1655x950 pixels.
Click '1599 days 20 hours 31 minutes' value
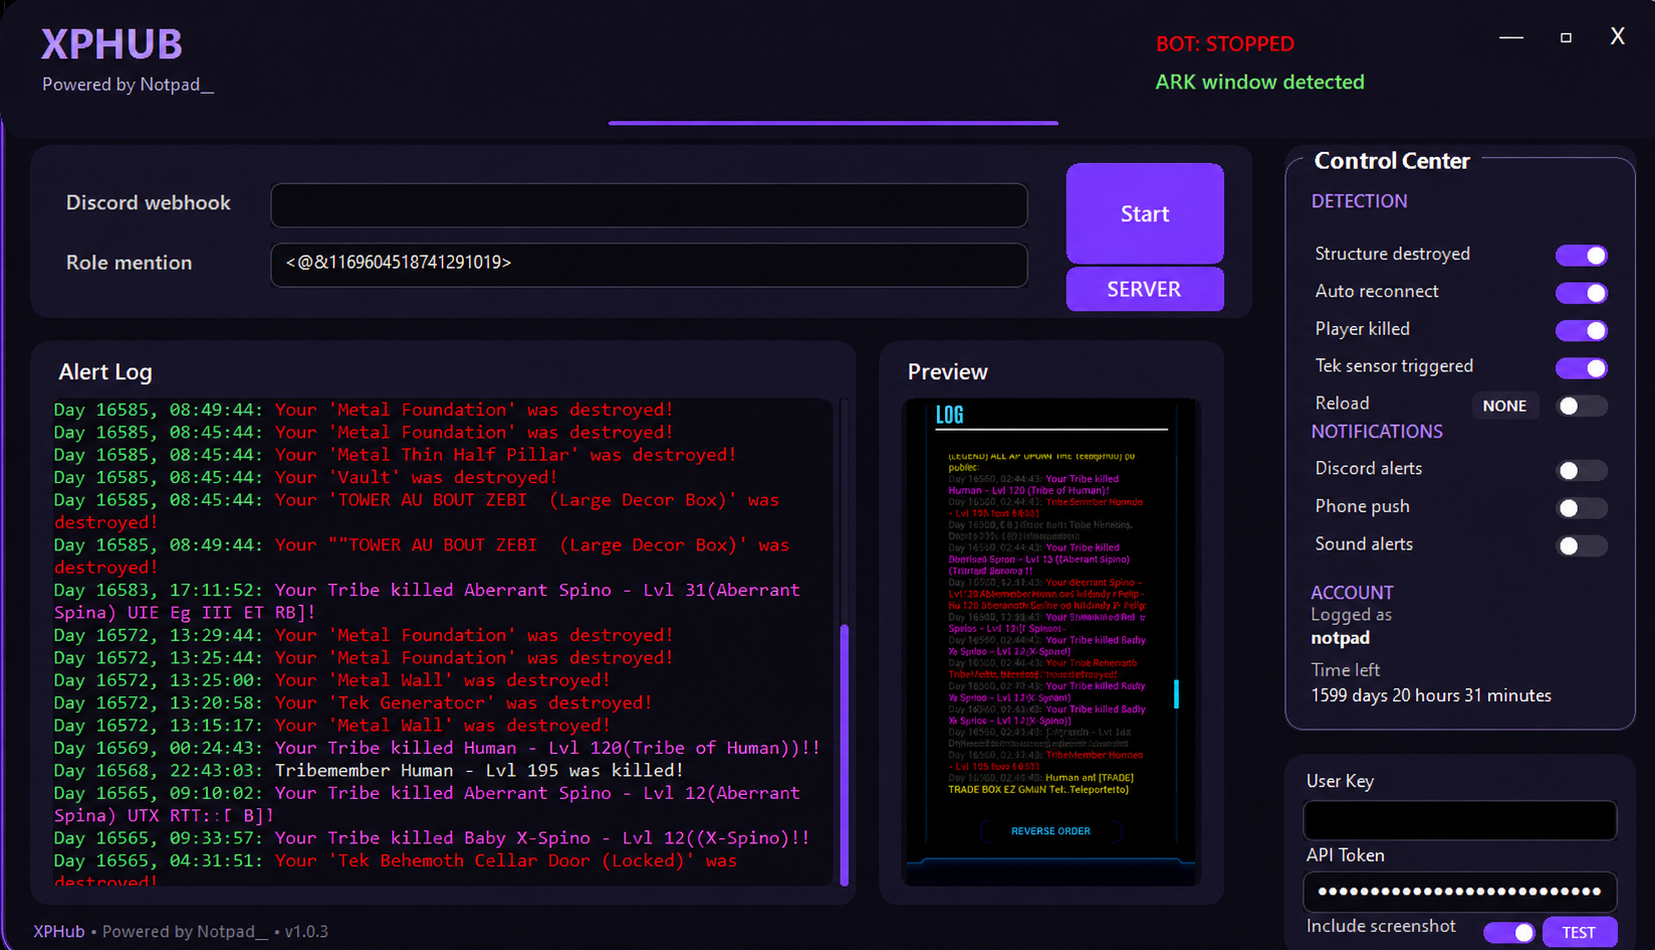(x=1431, y=695)
